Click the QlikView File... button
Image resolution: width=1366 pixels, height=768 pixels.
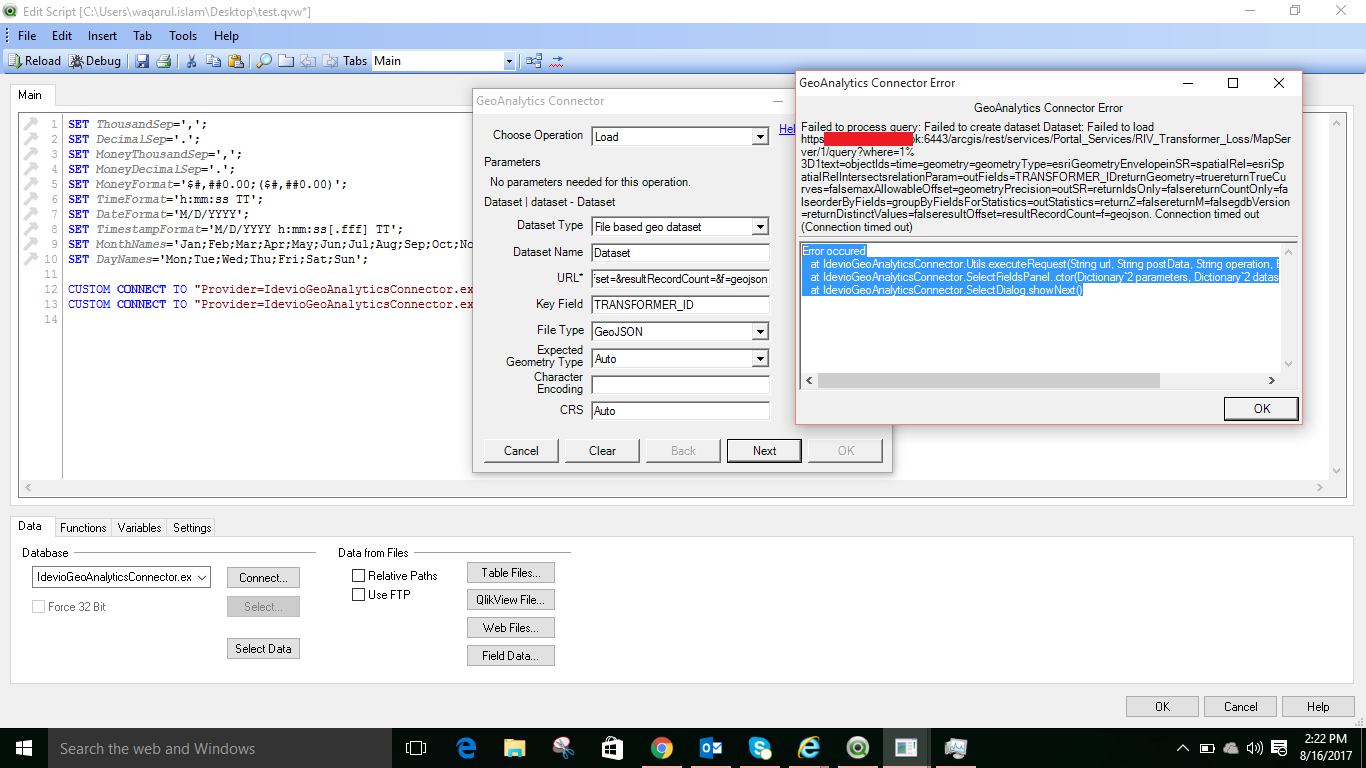pyautogui.click(x=510, y=599)
